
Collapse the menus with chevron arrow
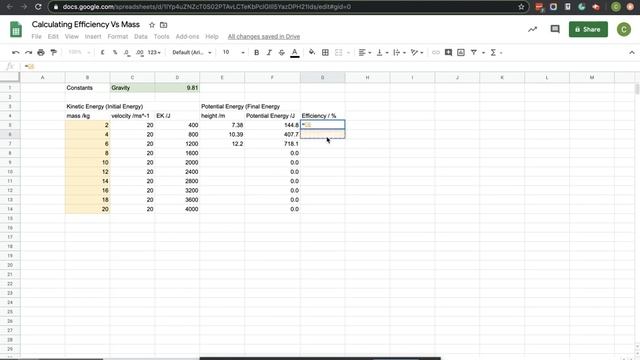point(631,53)
